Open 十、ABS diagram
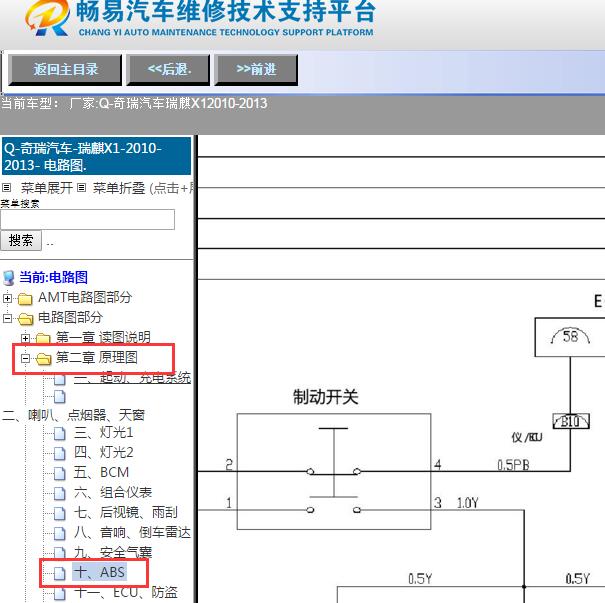The height and width of the screenshot is (603, 605). click(x=99, y=572)
